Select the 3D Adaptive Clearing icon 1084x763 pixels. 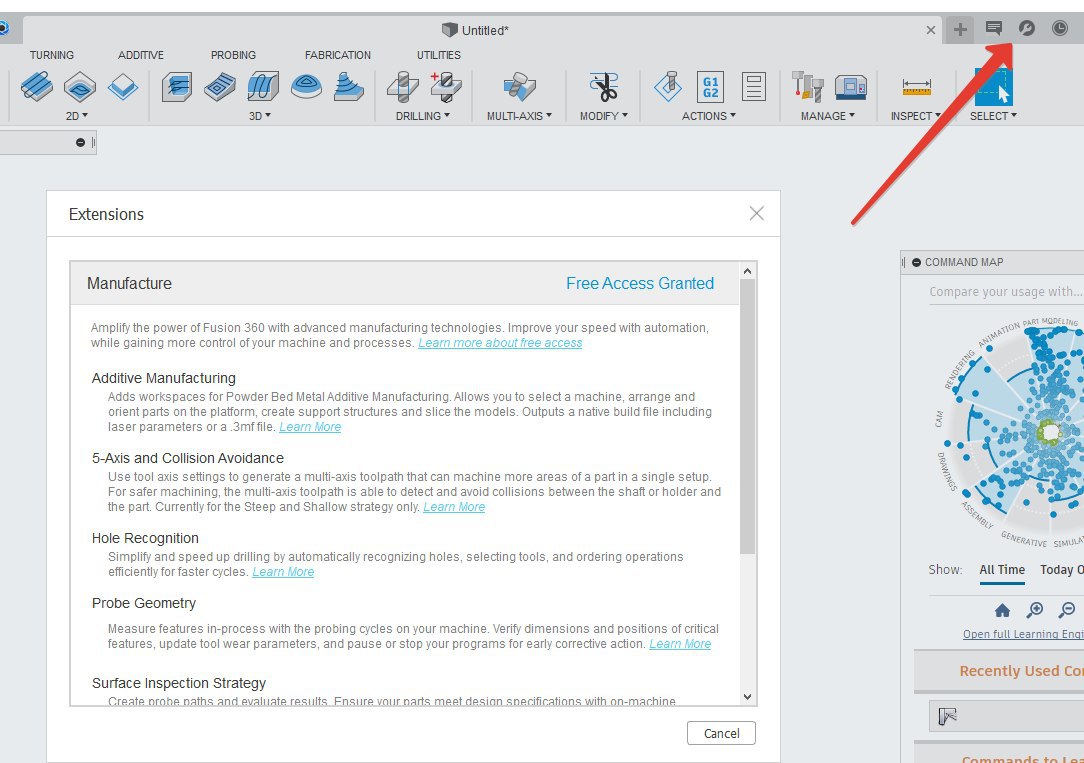coord(177,87)
